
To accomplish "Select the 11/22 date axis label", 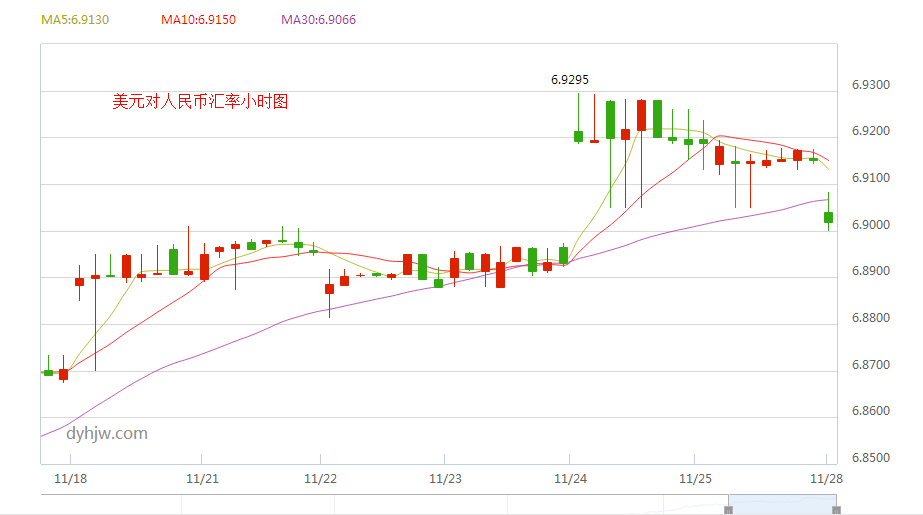I will [322, 479].
